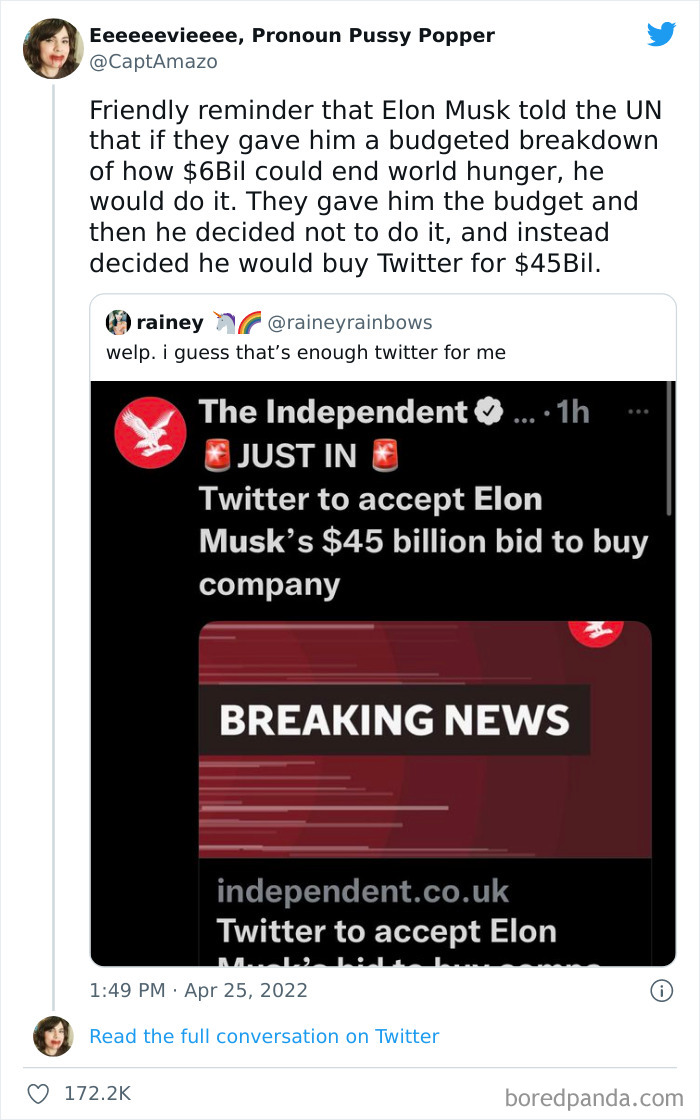This screenshot has height=1120, width=700.
Task: Open @CaptAmazo's profile via the top avatar
Action: point(53,48)
